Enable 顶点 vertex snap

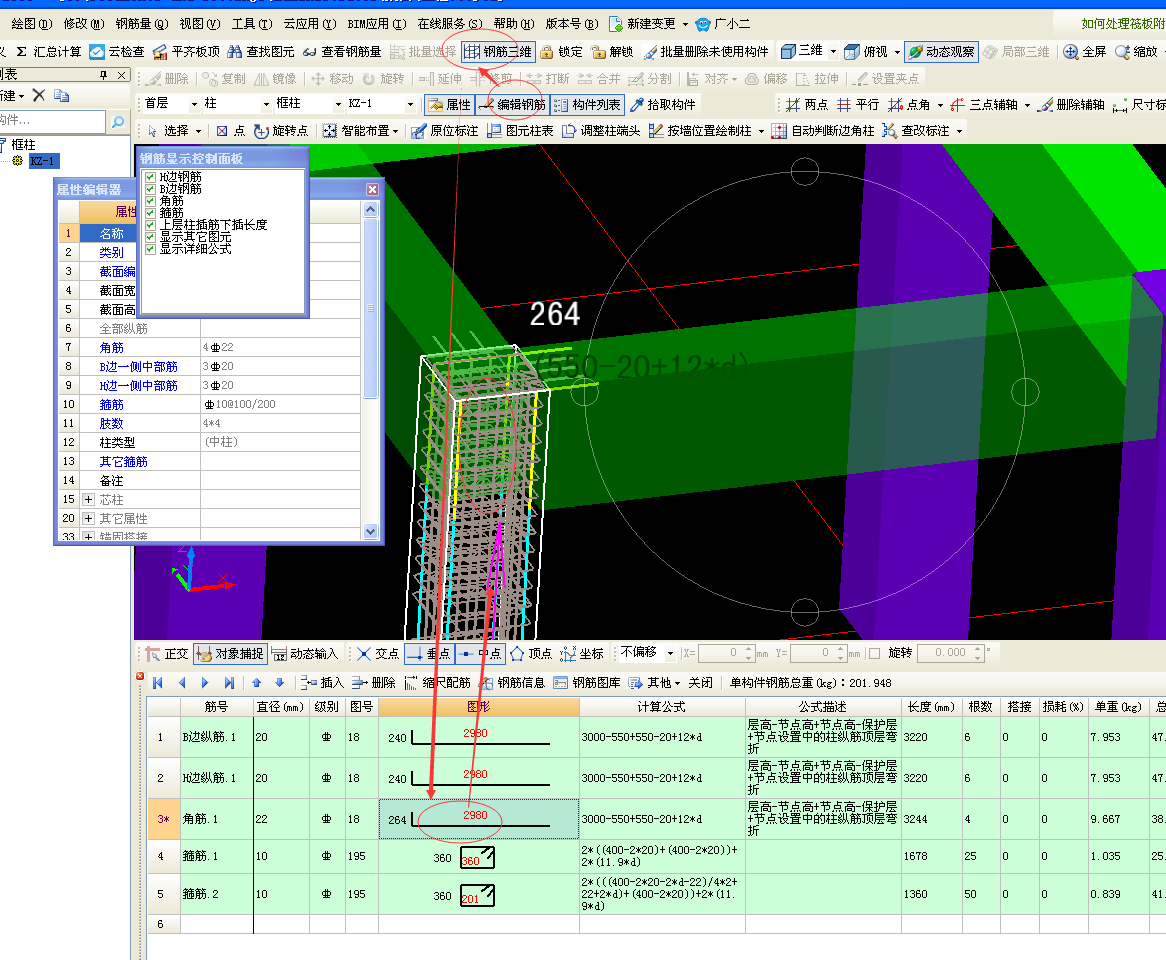(x=531, y=654)
